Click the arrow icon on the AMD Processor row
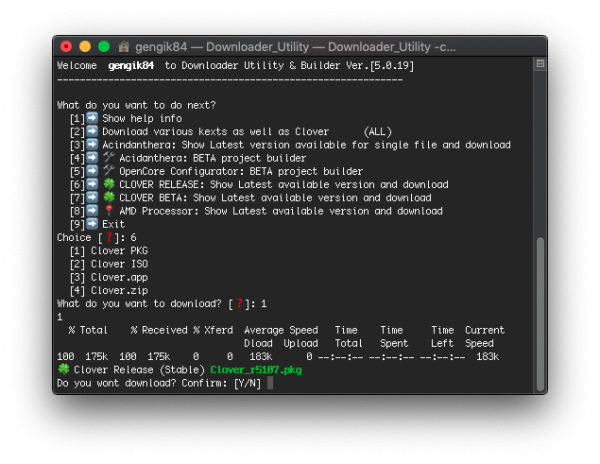 click(92, 210)
